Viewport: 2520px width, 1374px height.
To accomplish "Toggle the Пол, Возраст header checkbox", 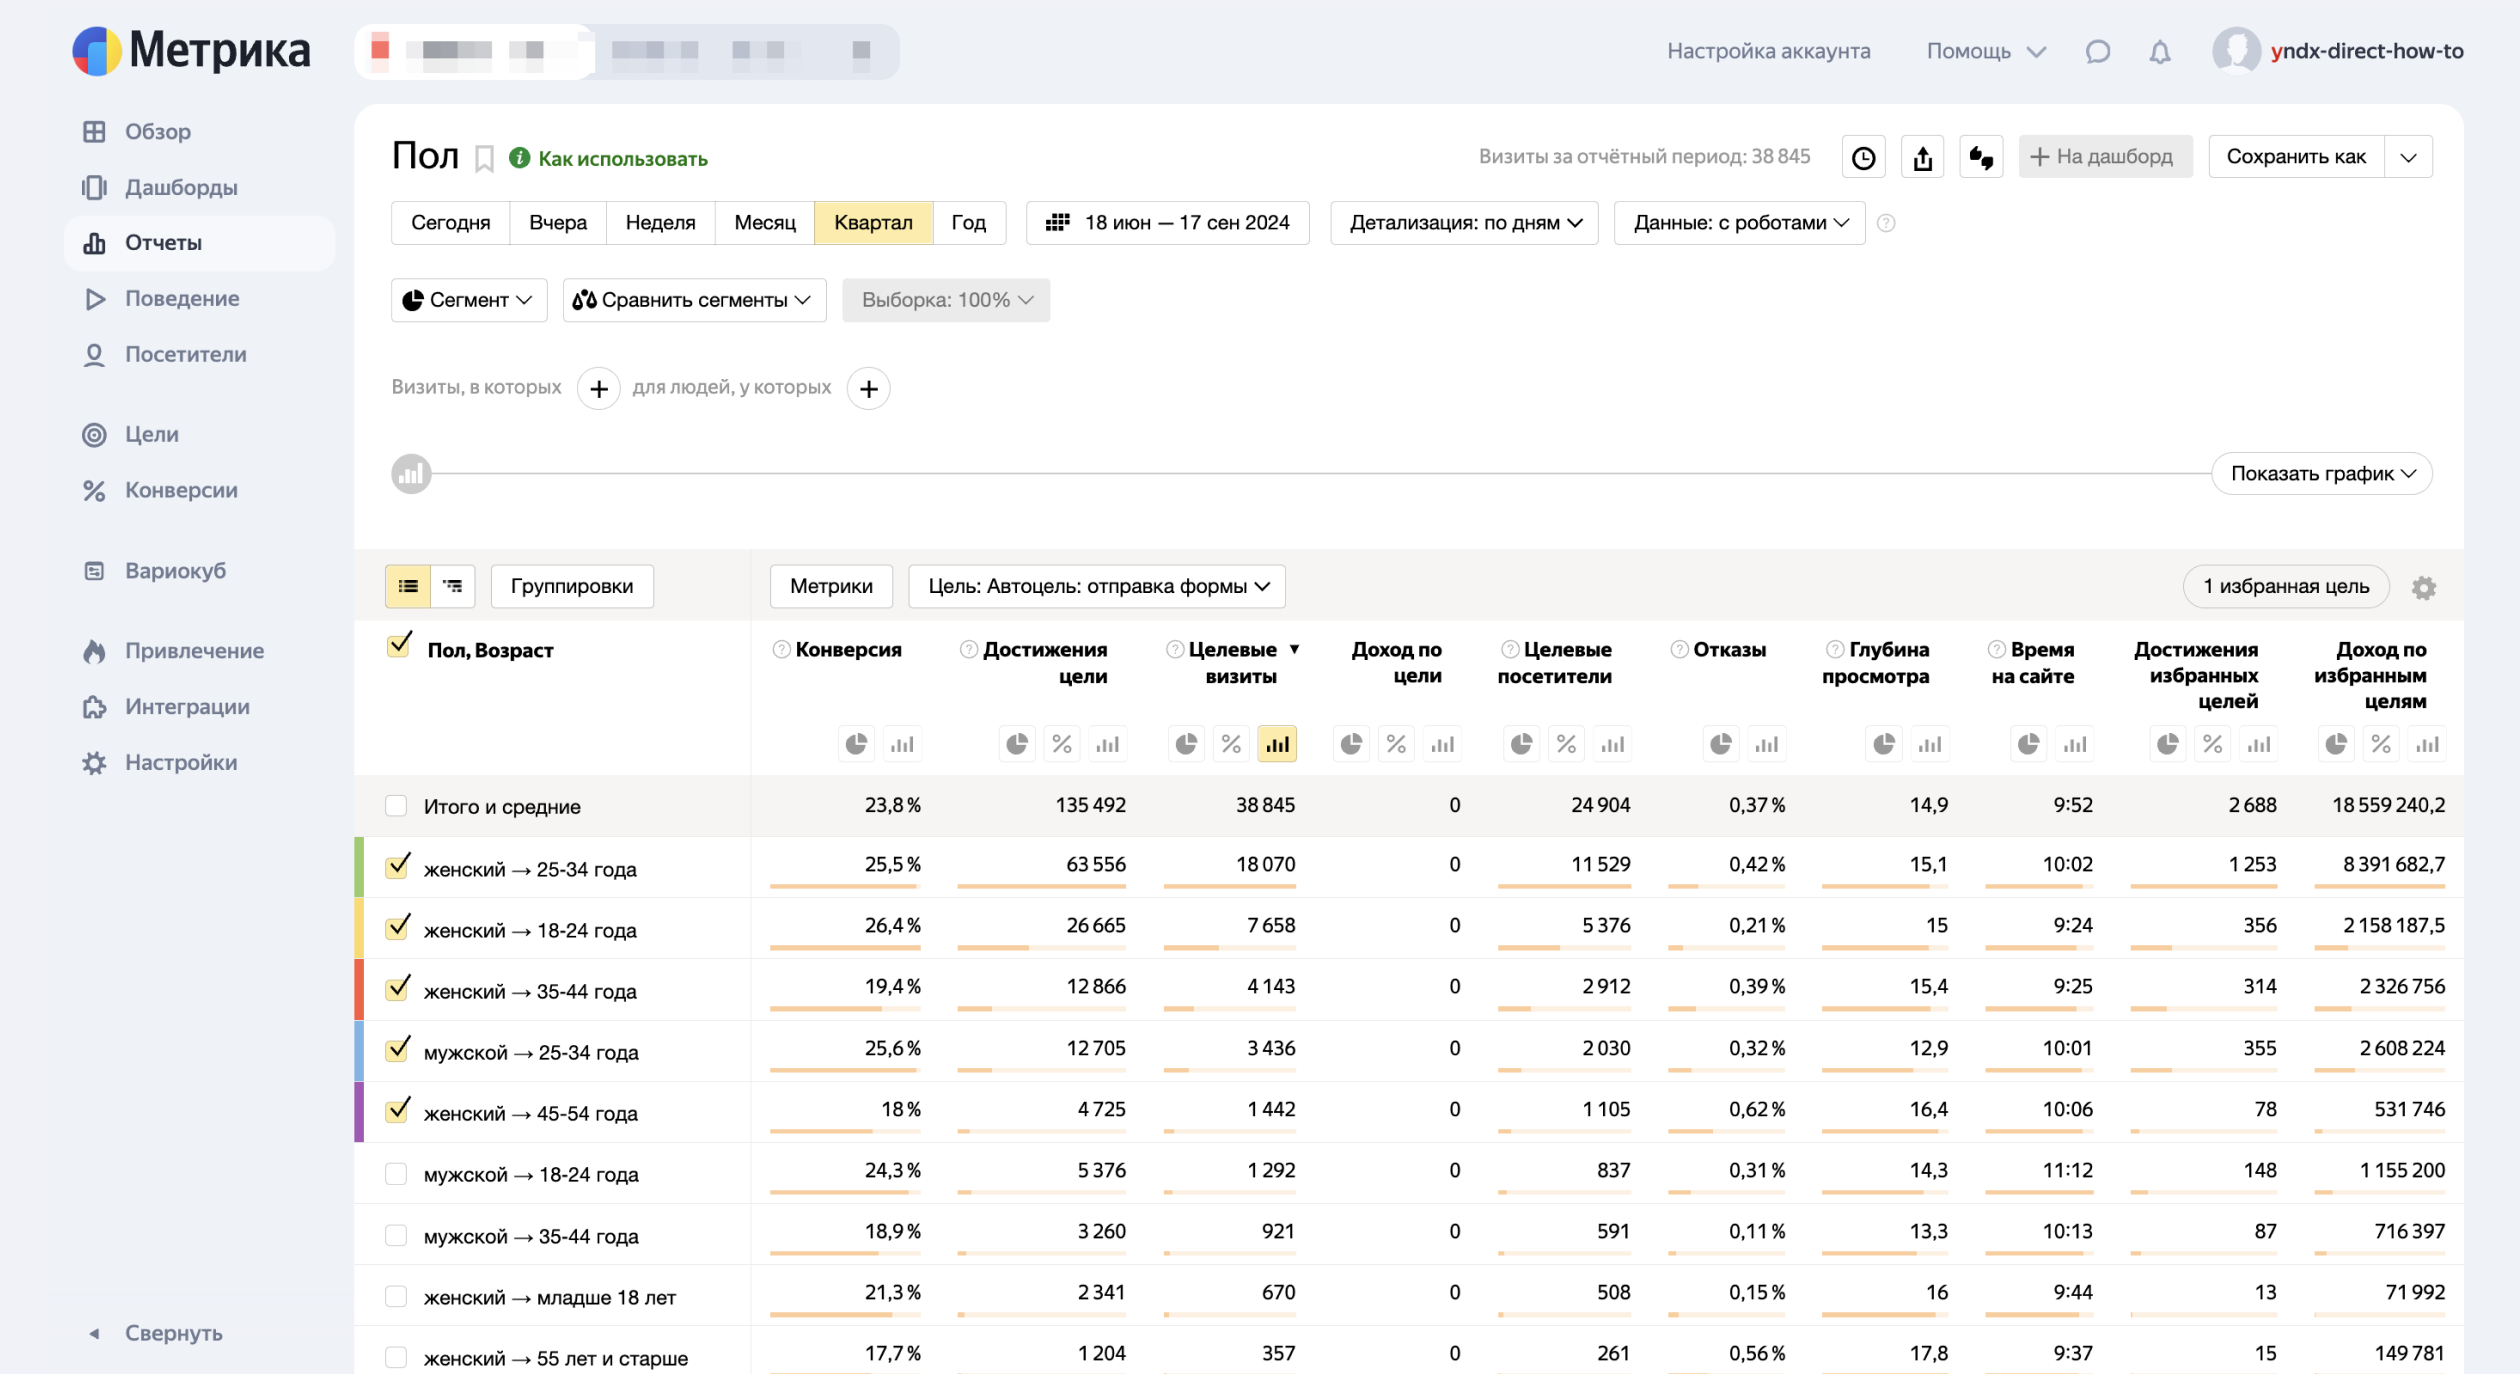I will tap(398, 646).
